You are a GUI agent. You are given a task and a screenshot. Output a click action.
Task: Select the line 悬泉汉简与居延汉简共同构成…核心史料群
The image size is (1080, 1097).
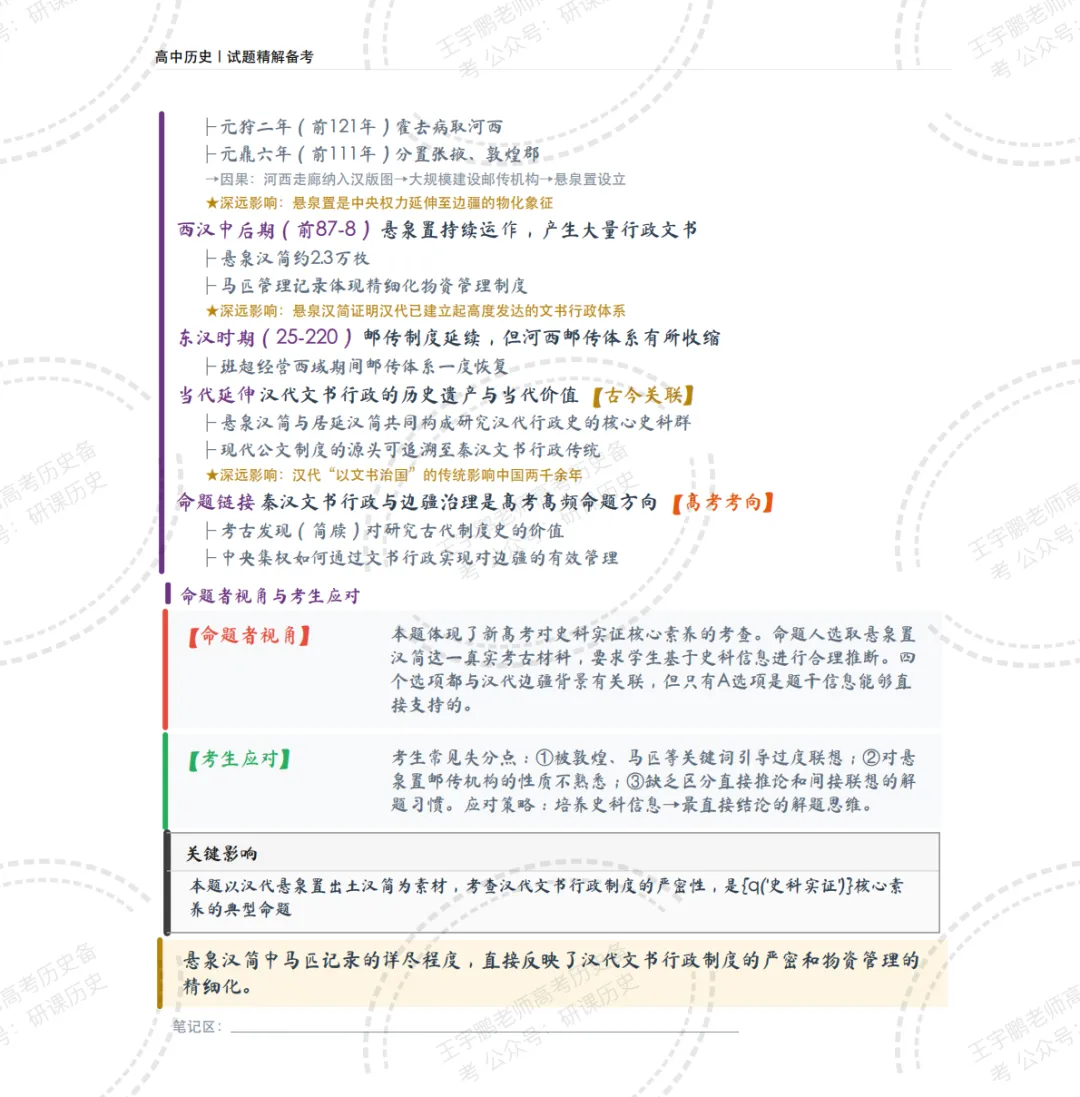tap(448, 422)
